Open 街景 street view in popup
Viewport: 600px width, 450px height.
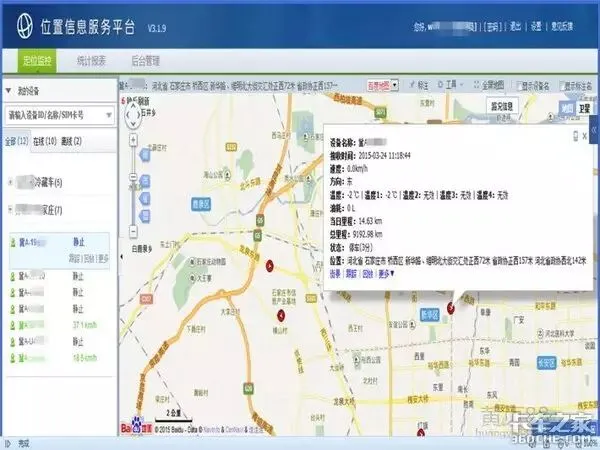click(335, 274)
